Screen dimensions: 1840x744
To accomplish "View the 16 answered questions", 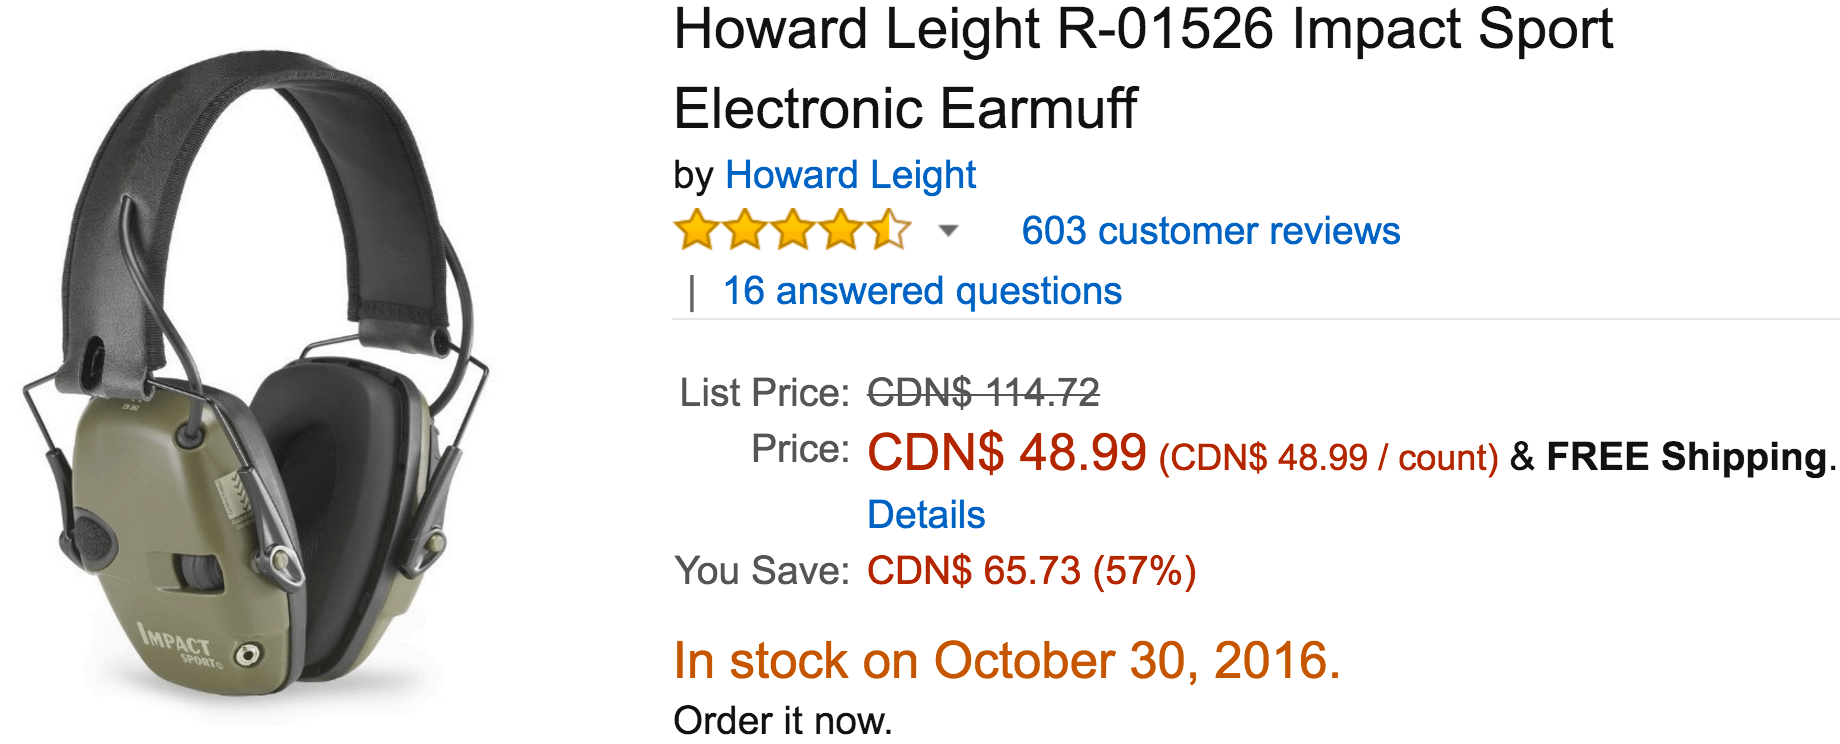I will tap(922, 291).
